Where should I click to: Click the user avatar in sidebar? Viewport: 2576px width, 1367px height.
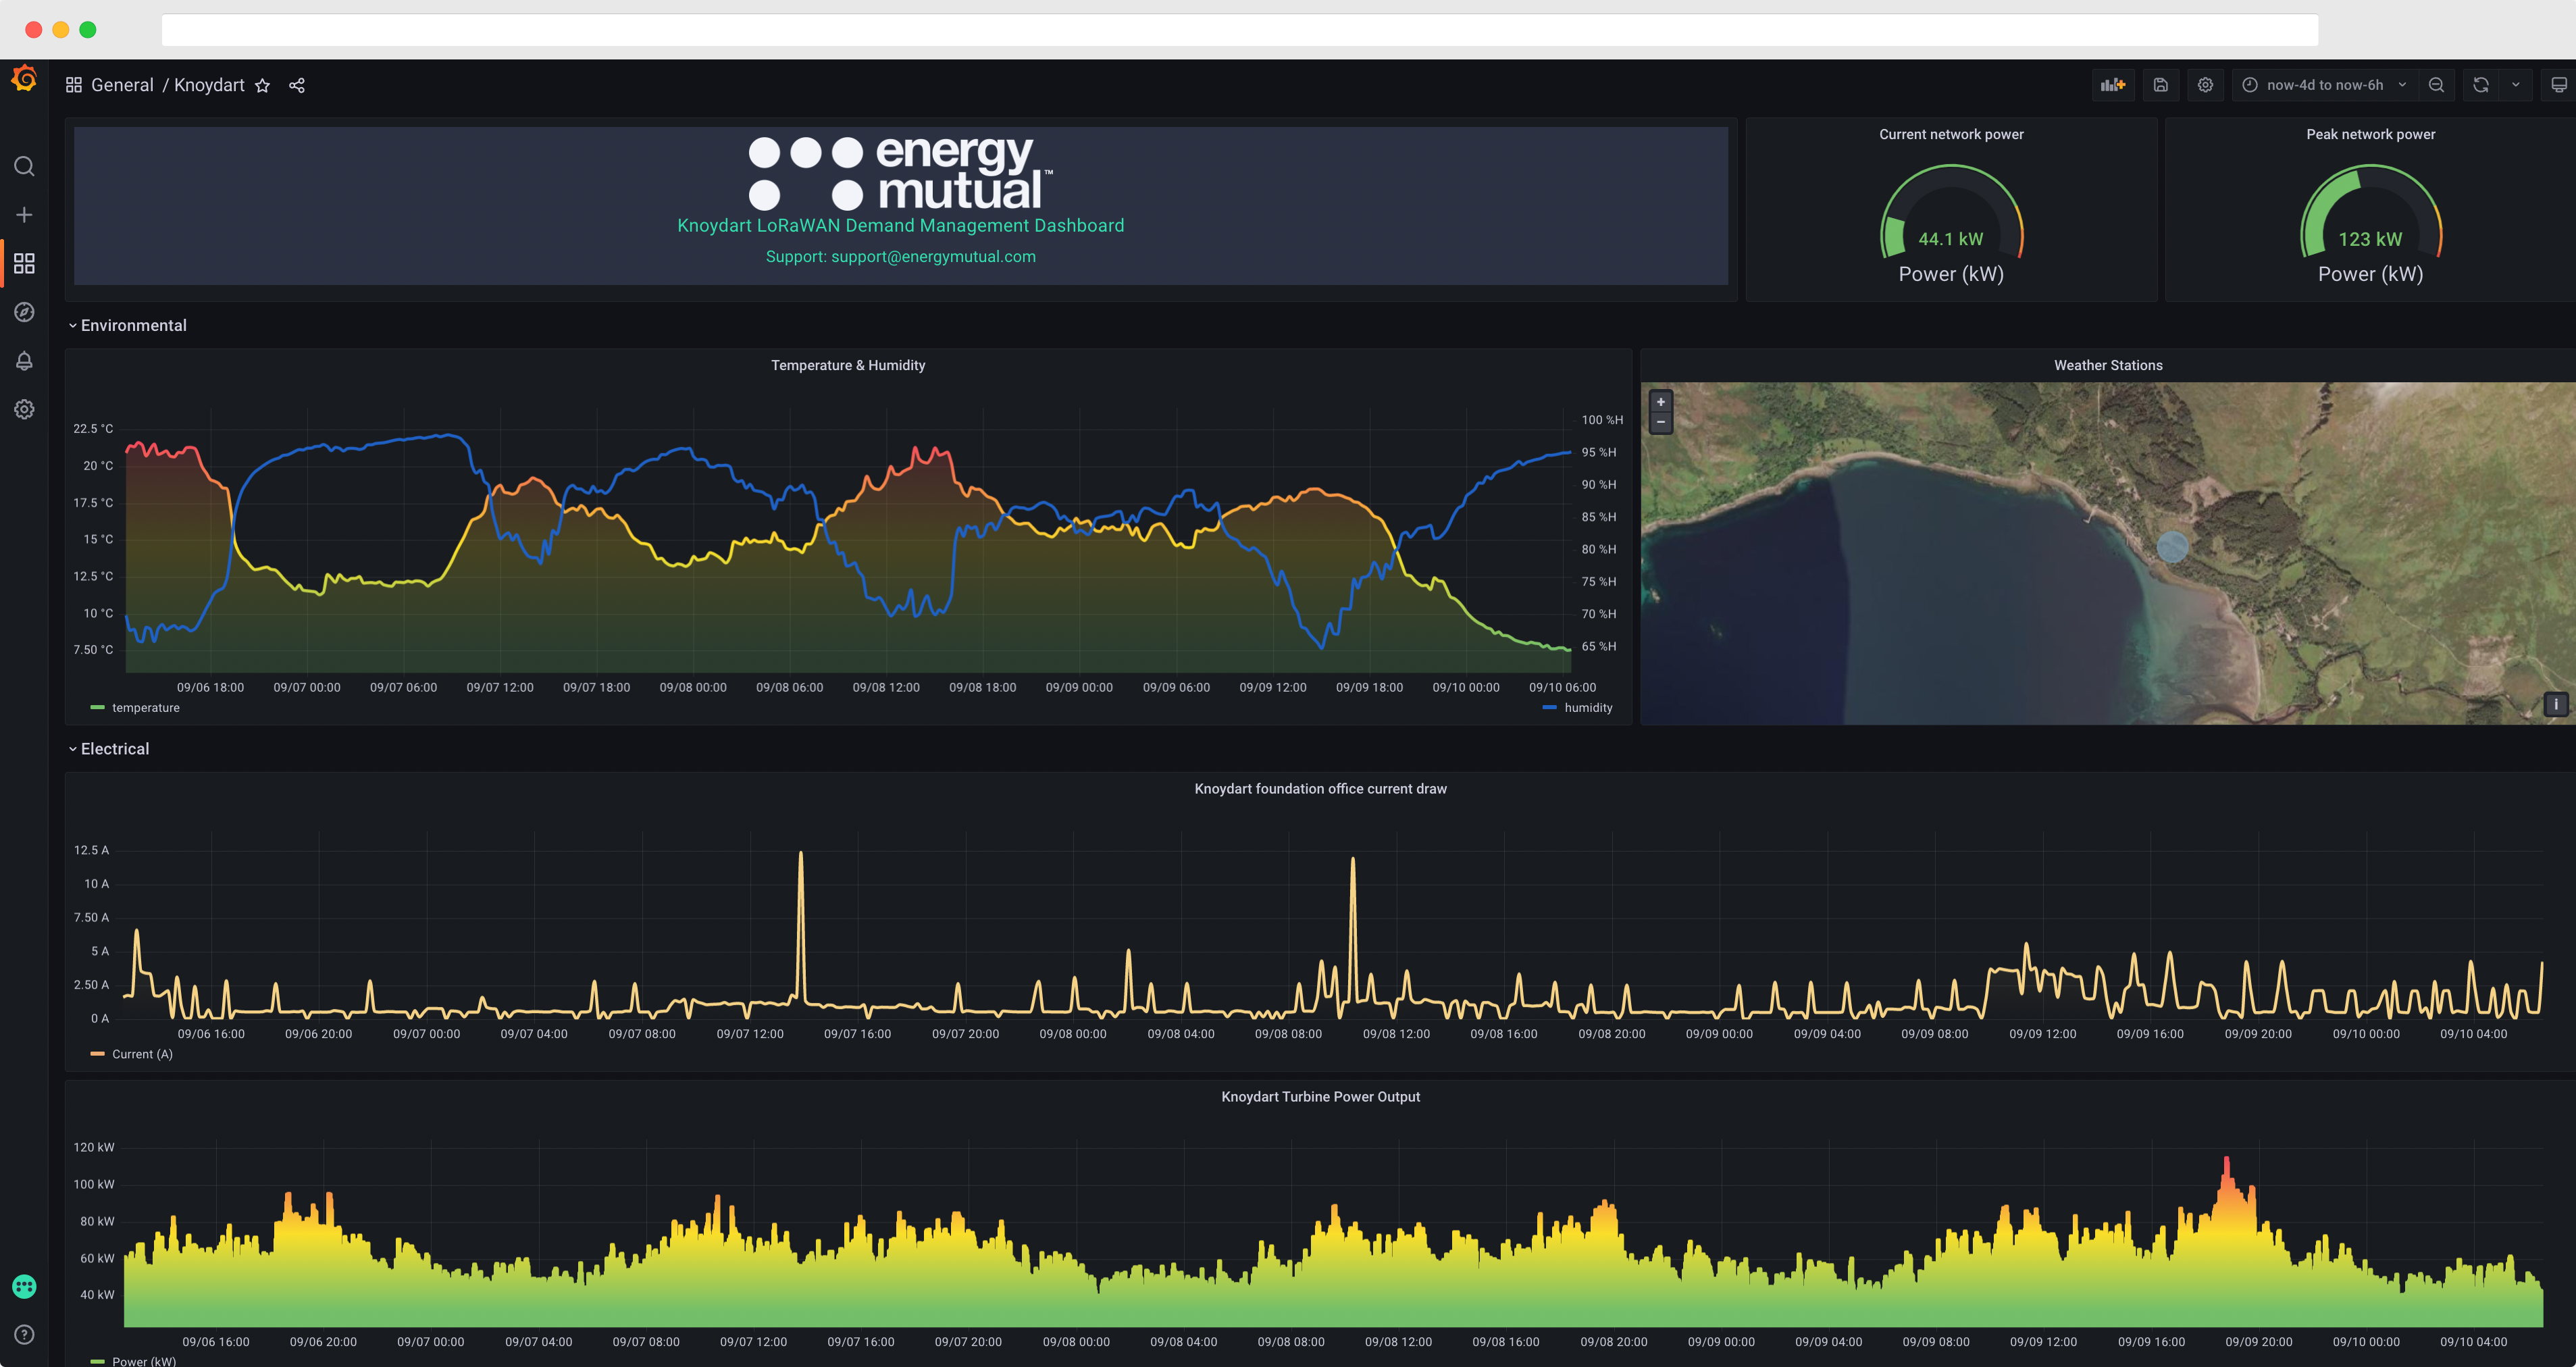(24, 1287)
